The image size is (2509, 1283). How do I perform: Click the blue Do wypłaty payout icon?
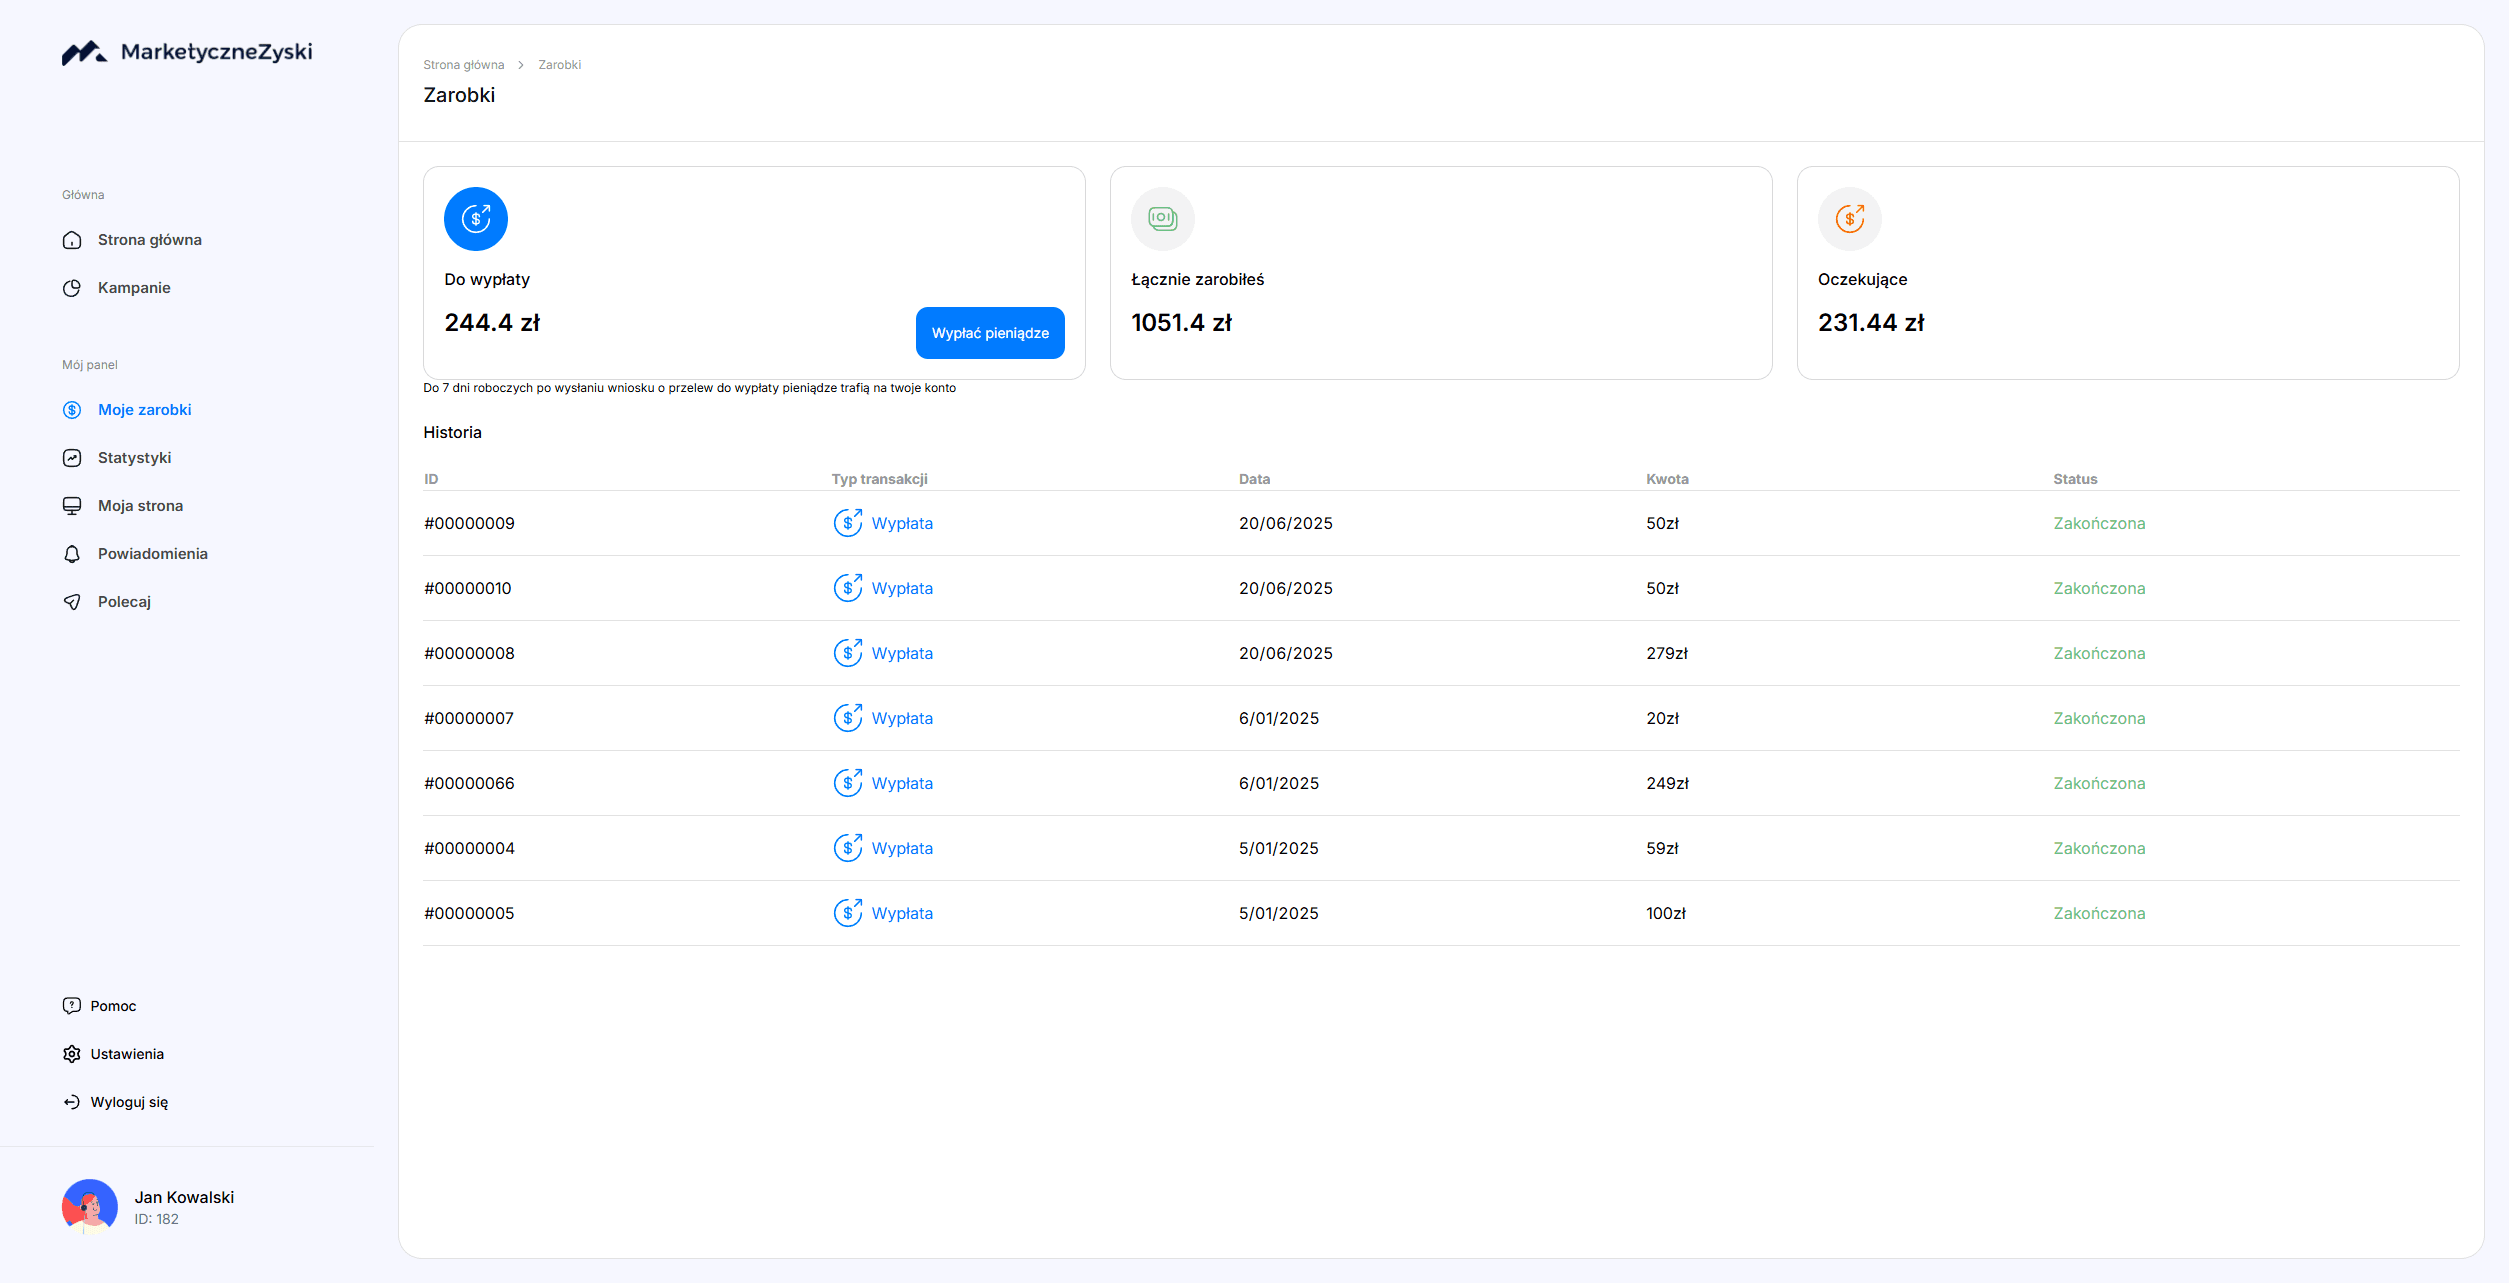475,219
